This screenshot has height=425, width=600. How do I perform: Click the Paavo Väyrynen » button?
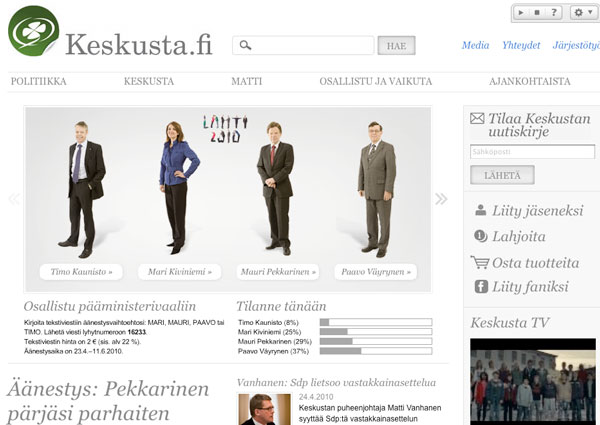pyautogui.click(x=376, y=272)
